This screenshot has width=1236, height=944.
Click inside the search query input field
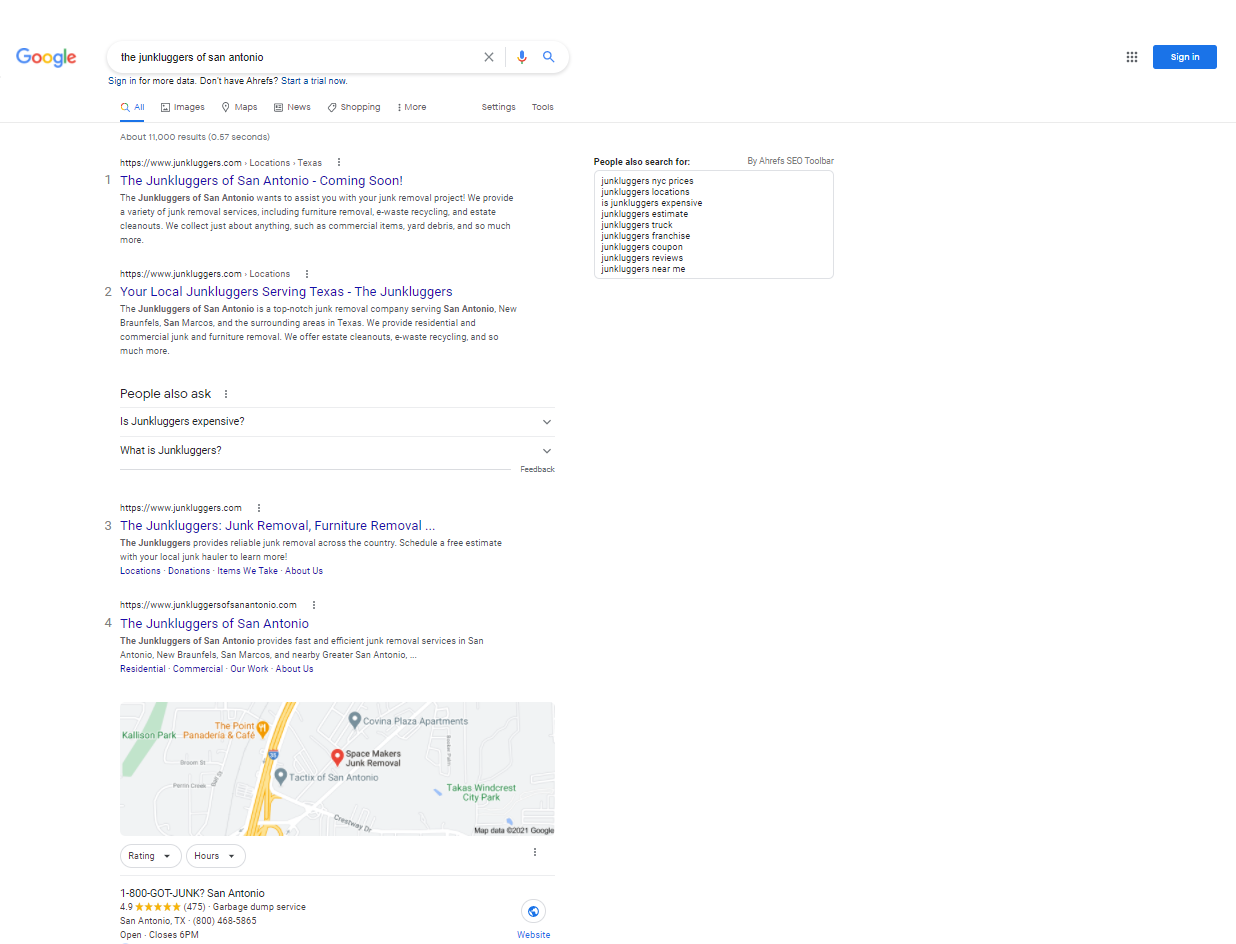point(296,57)
